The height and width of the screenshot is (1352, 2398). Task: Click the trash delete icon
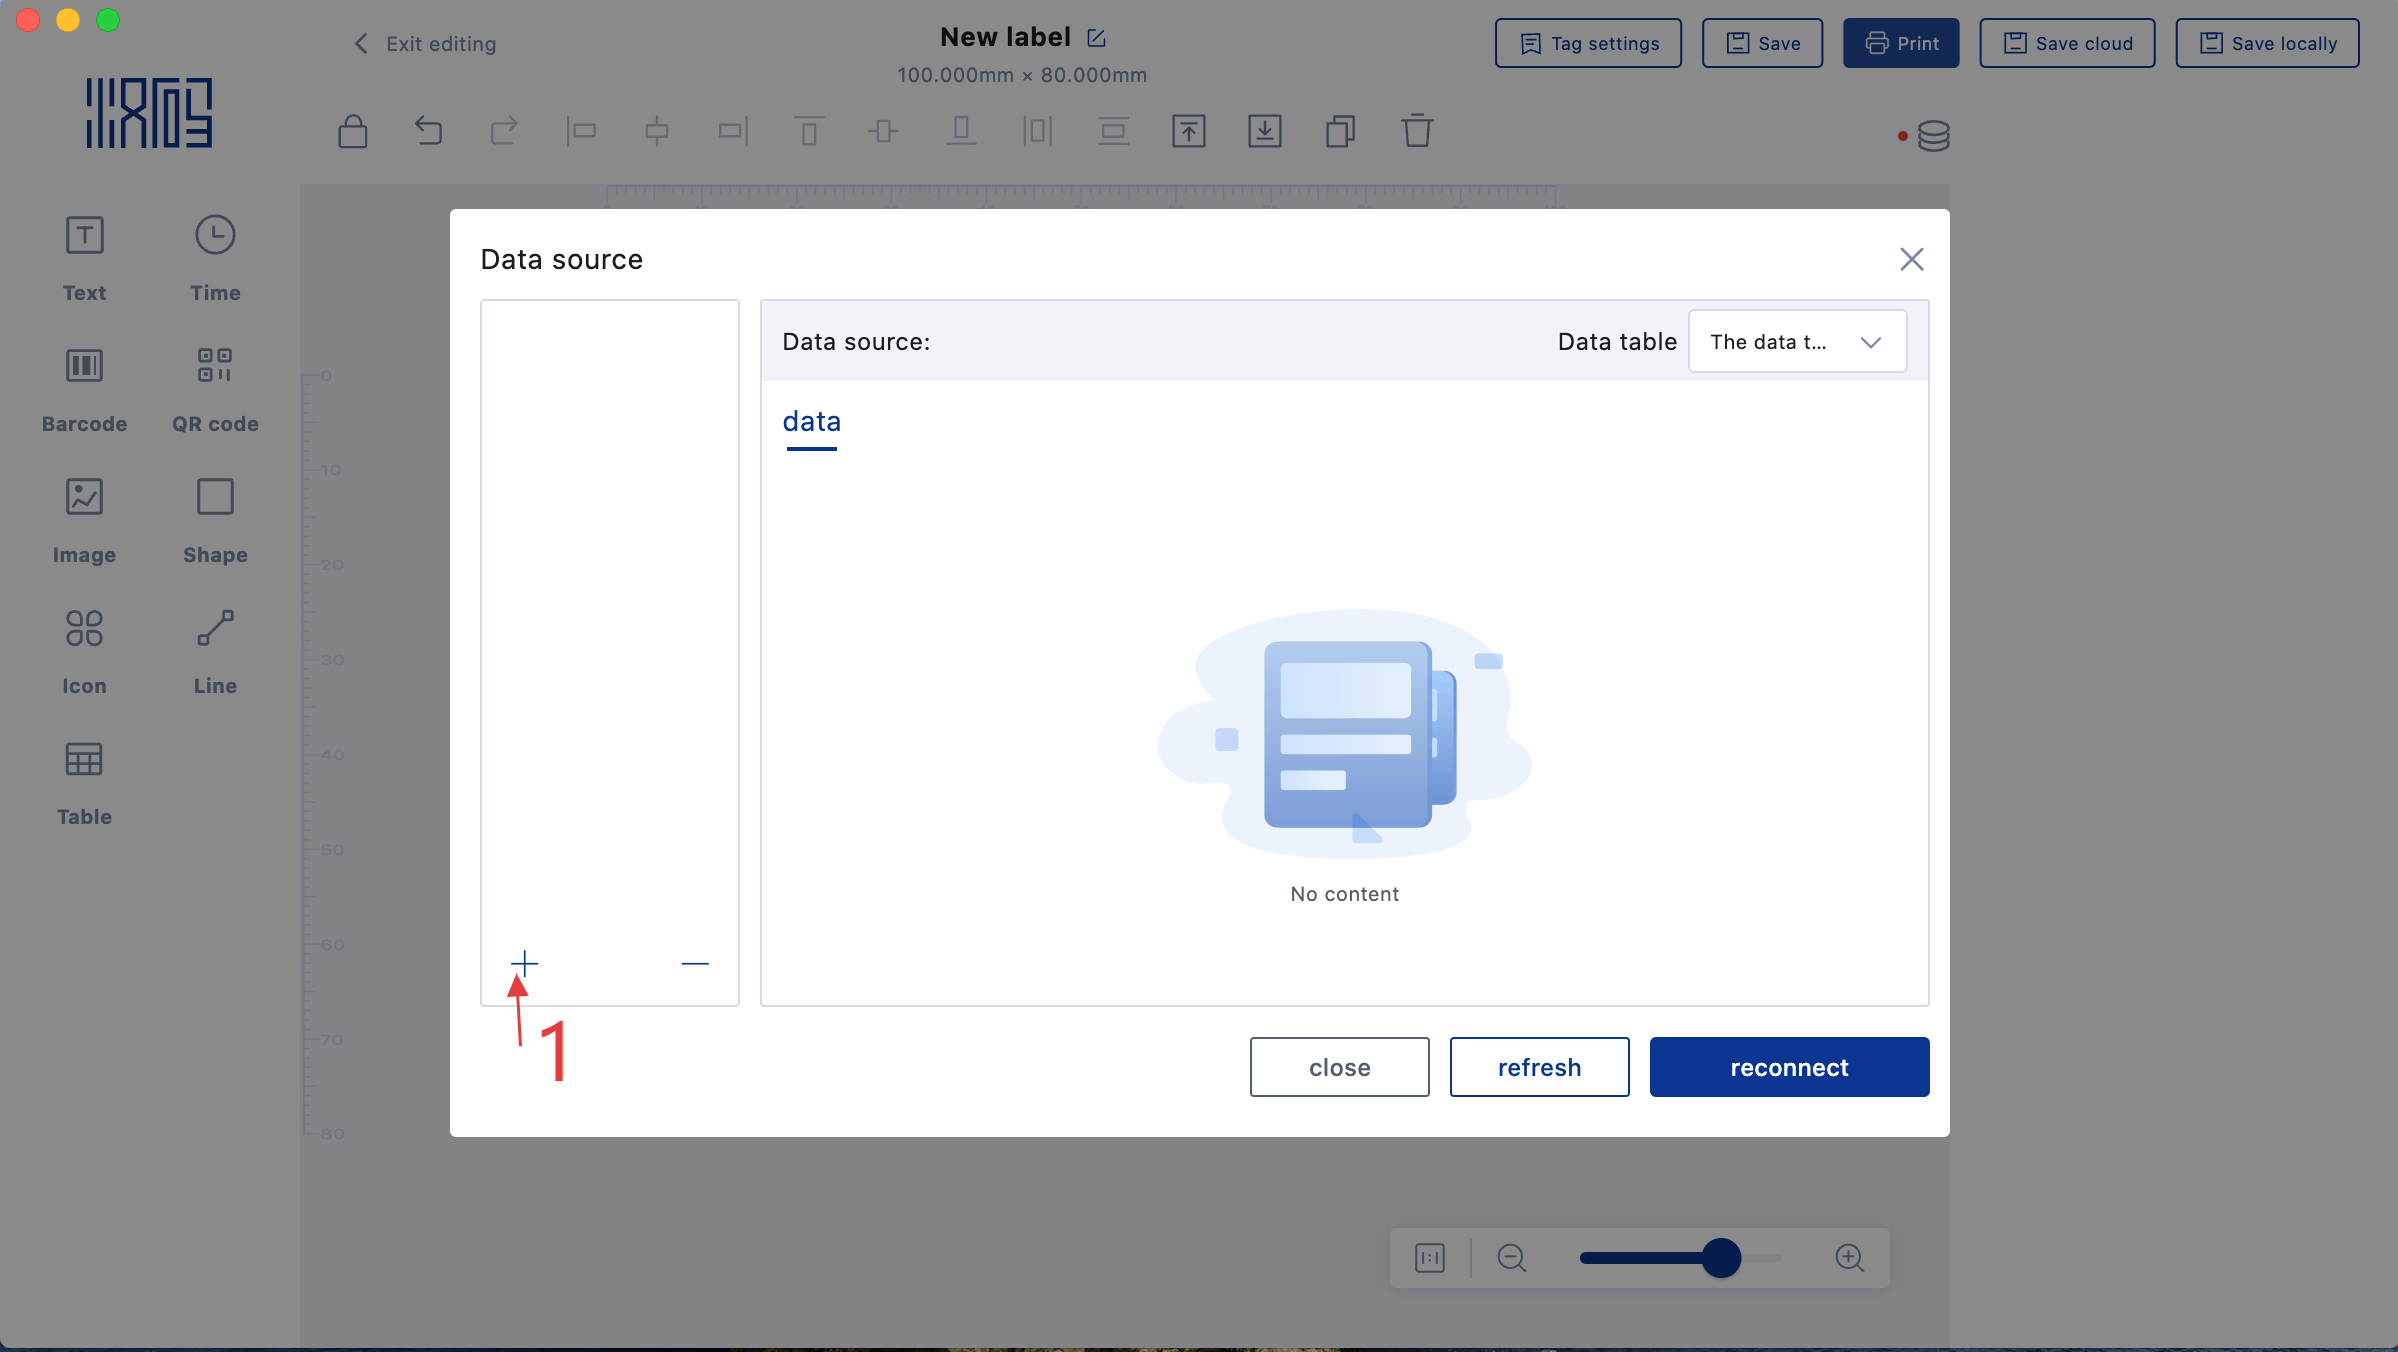tap(1416, 131)
